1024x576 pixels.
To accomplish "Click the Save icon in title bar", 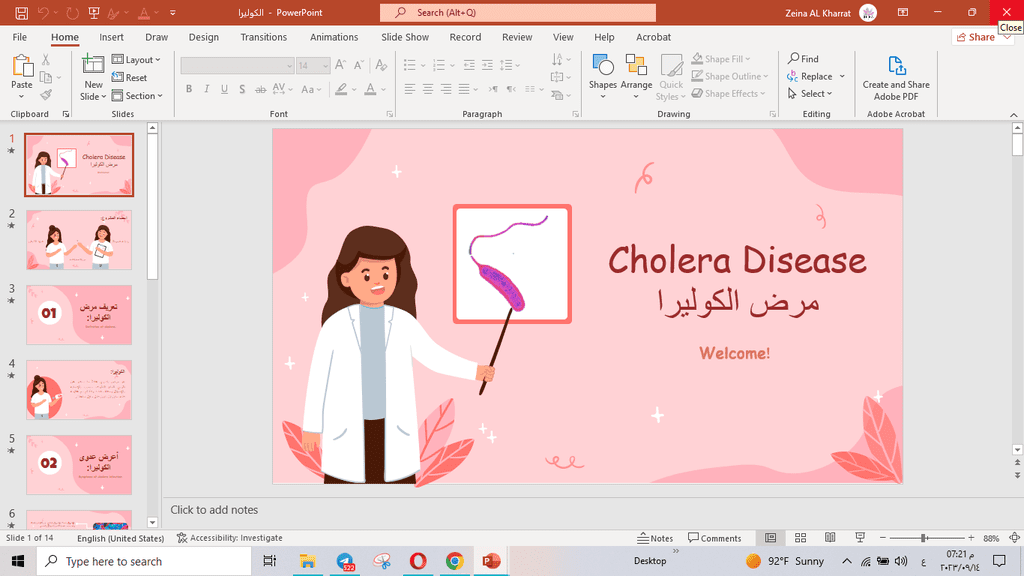I will 22,12.
